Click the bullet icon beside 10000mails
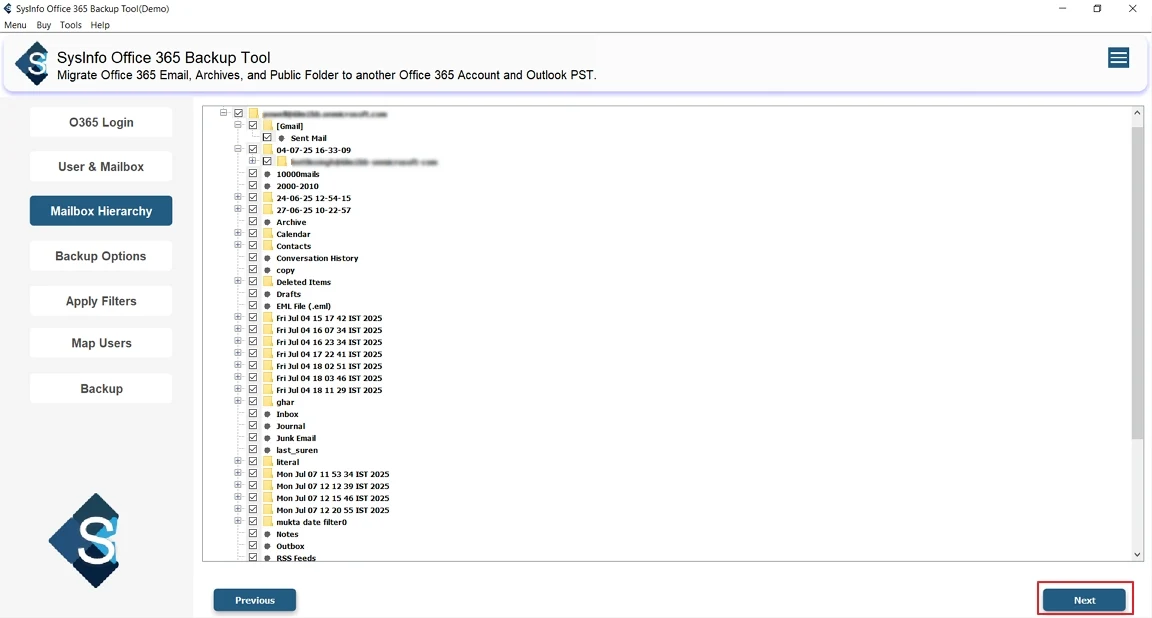The height and width of the screenshot is (618, 1152). [267, 174]
